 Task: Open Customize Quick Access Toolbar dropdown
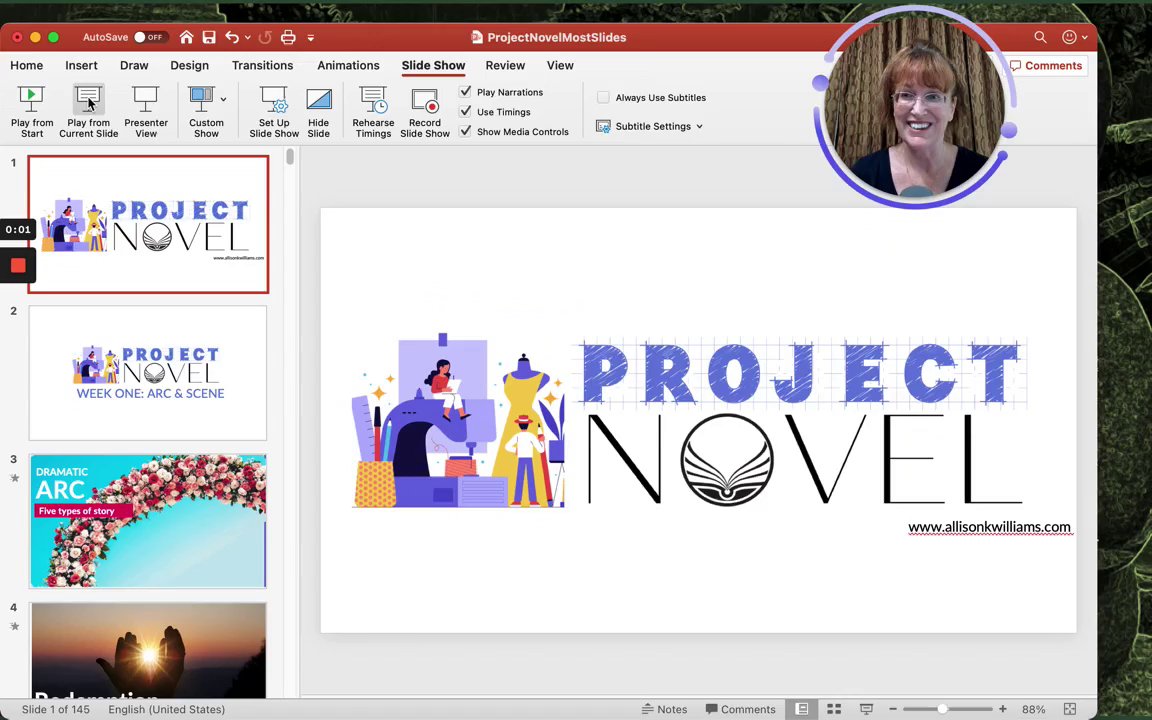tap(311, 37)
